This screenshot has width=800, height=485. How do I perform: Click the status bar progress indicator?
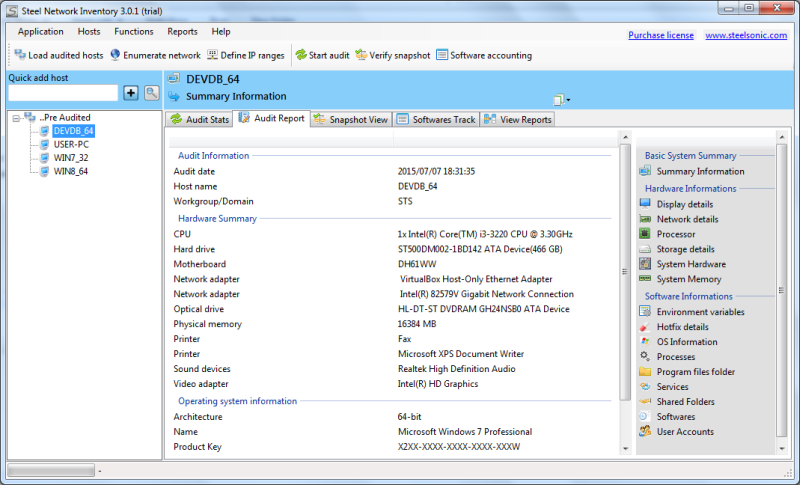tap(51, 470)
